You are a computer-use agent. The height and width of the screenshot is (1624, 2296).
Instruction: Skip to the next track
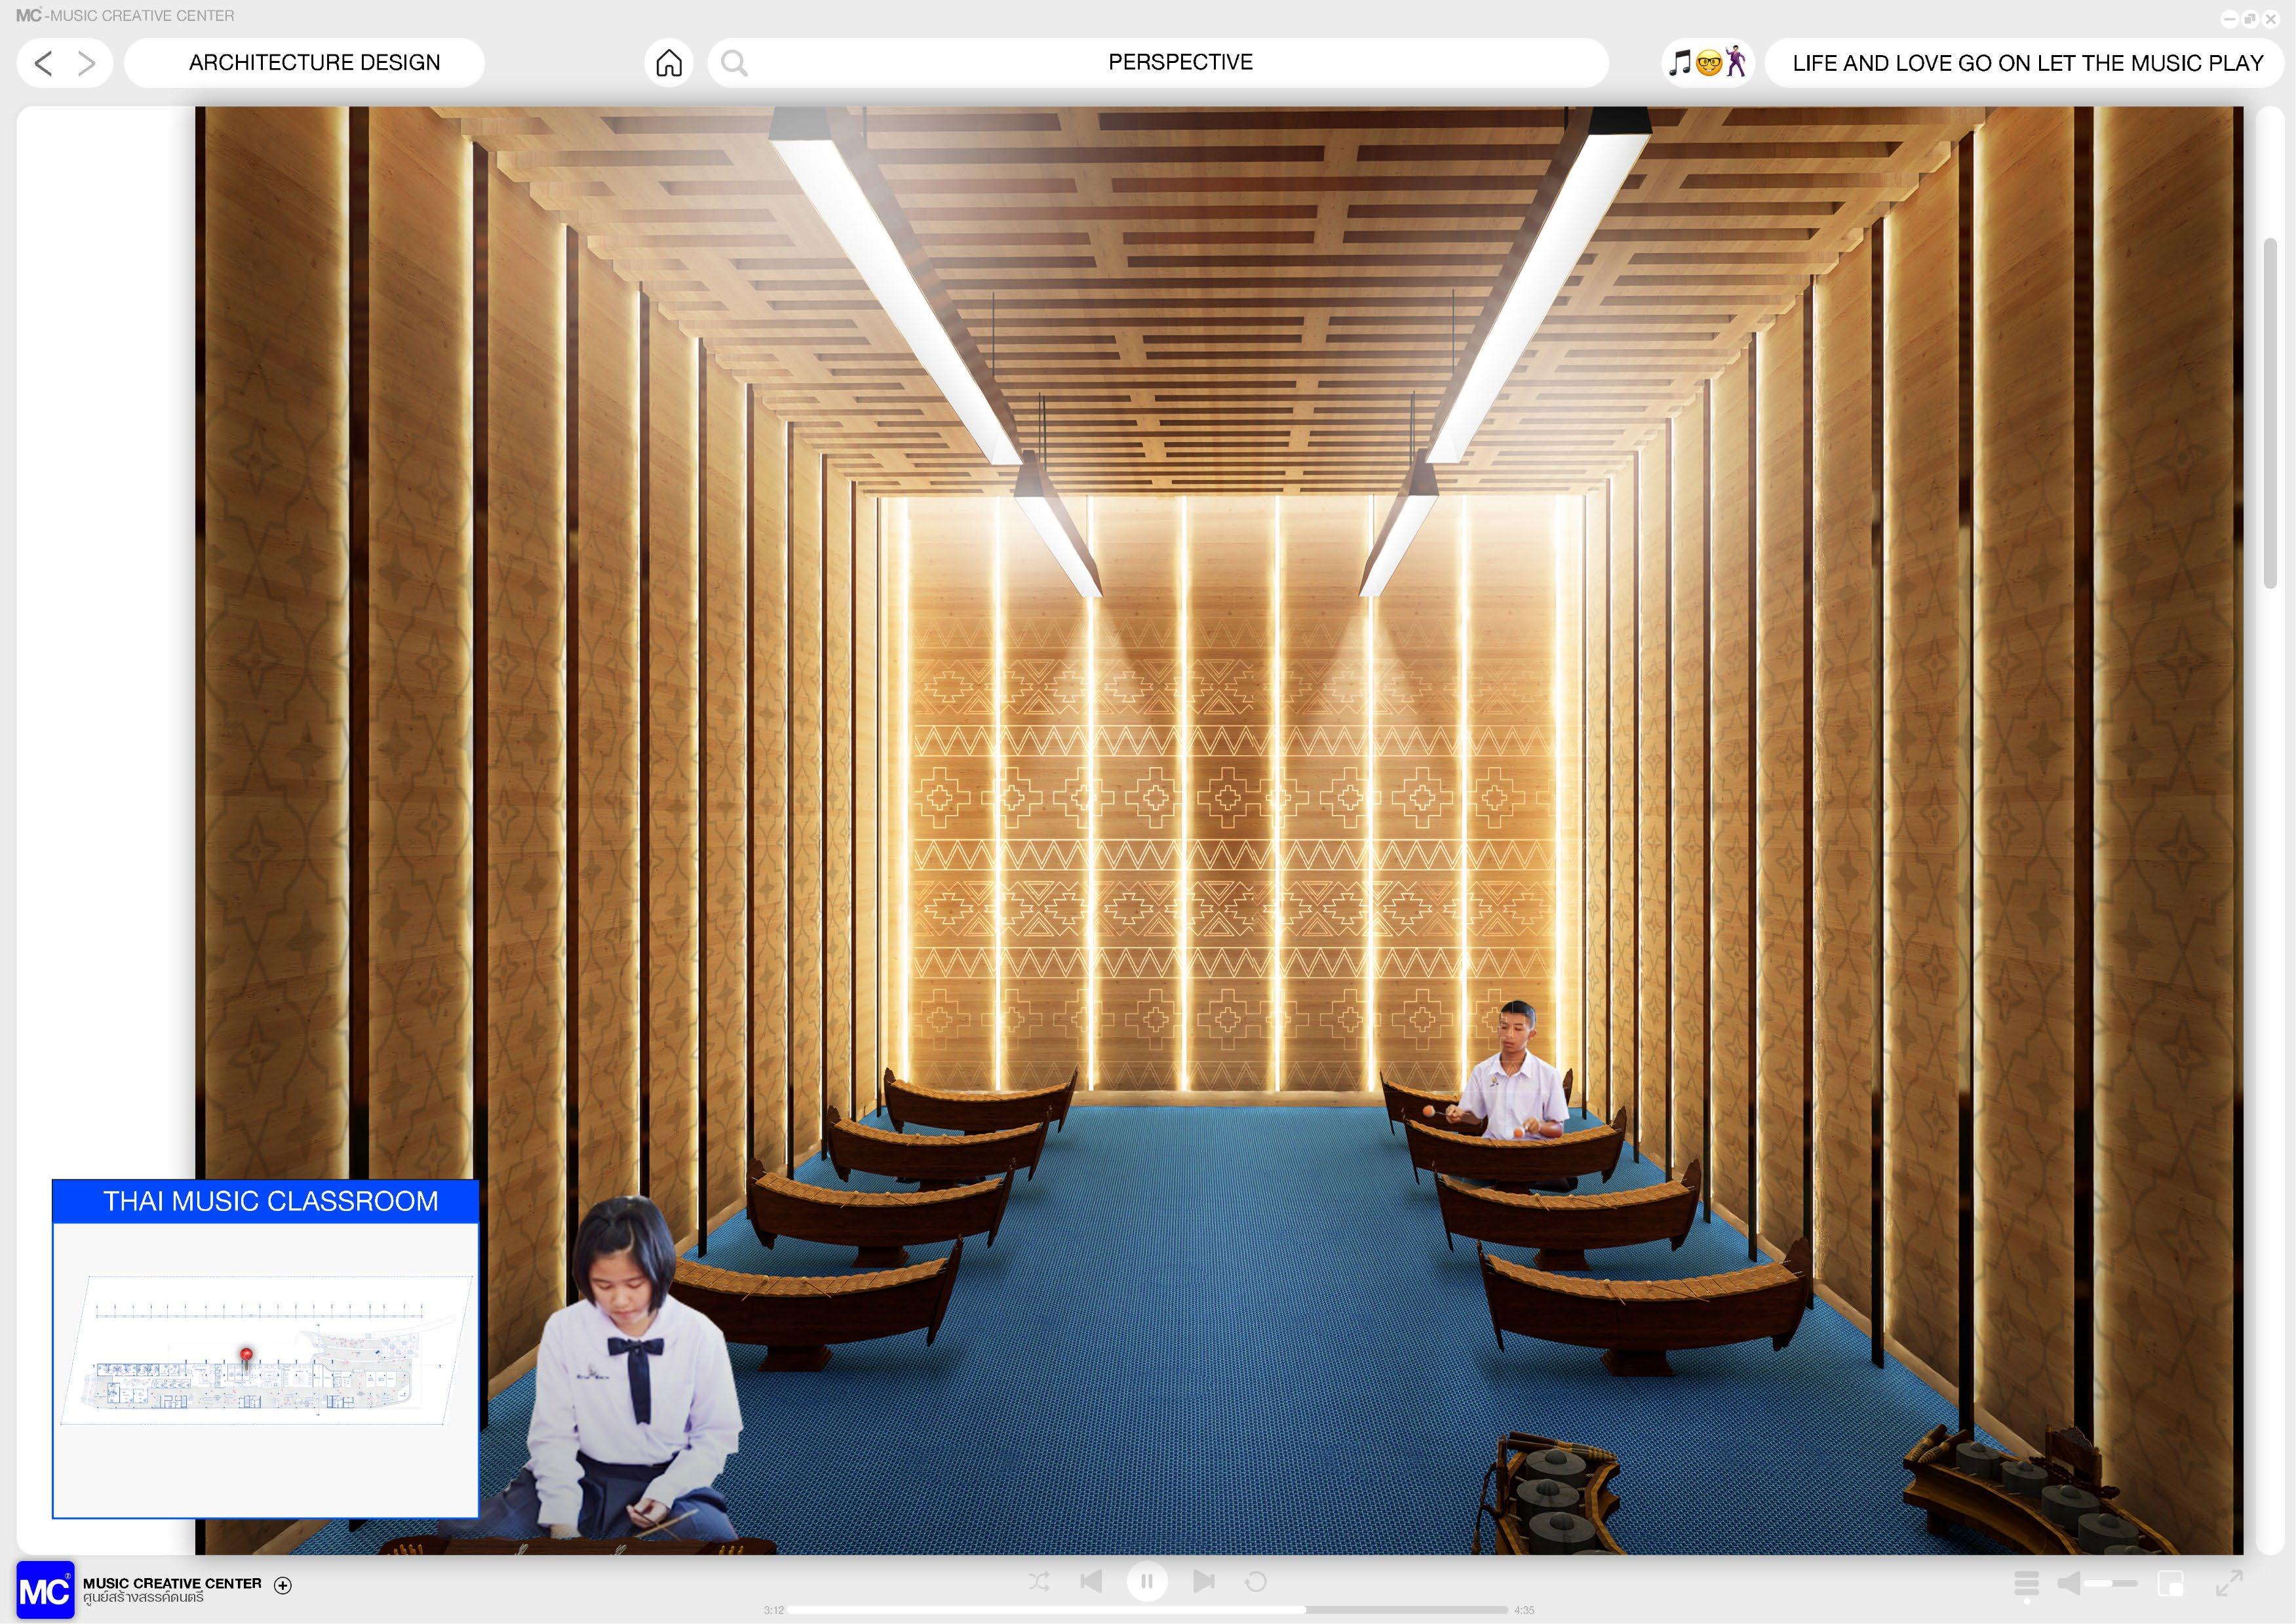point(1204,1581)
